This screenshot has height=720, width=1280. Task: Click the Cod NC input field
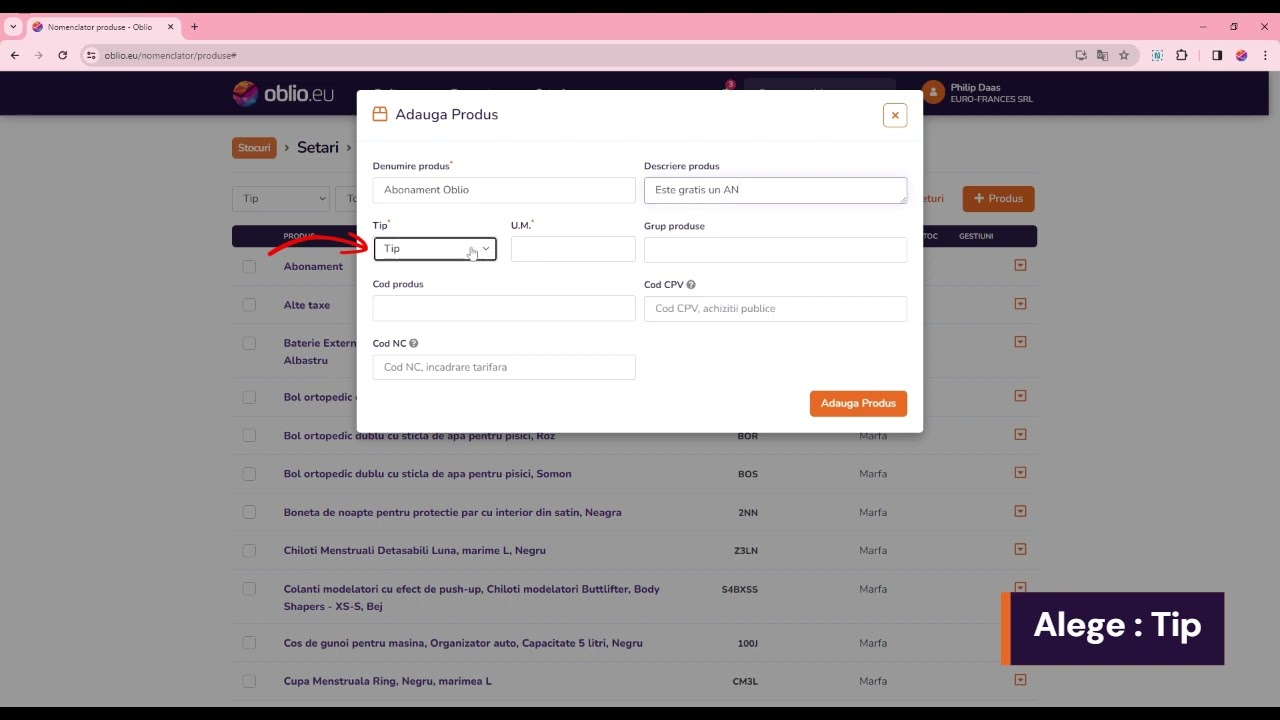coord(504,367)
